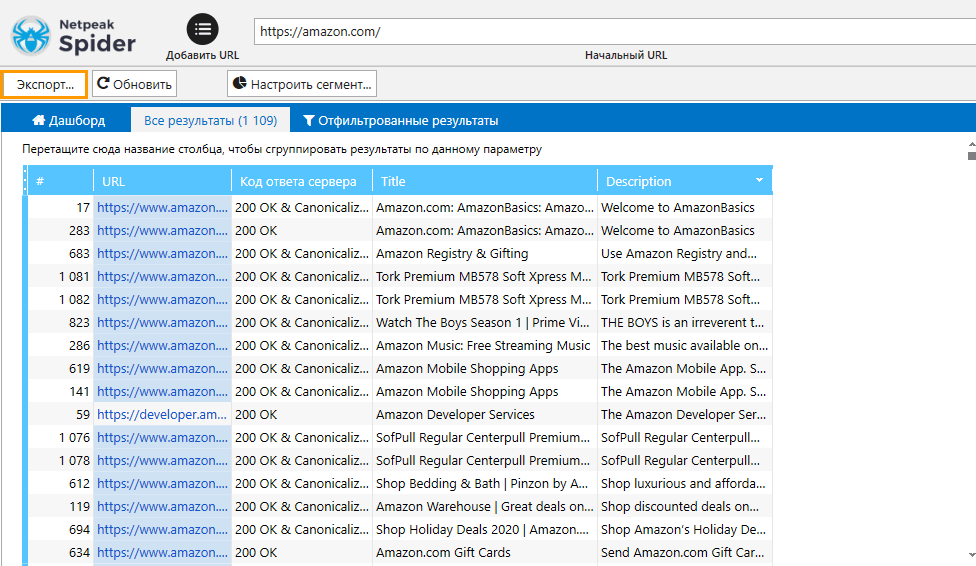Select 'Watch The Boys Season 1' title cell
This screenshot has width=976, height=566.
coord(485,323)
